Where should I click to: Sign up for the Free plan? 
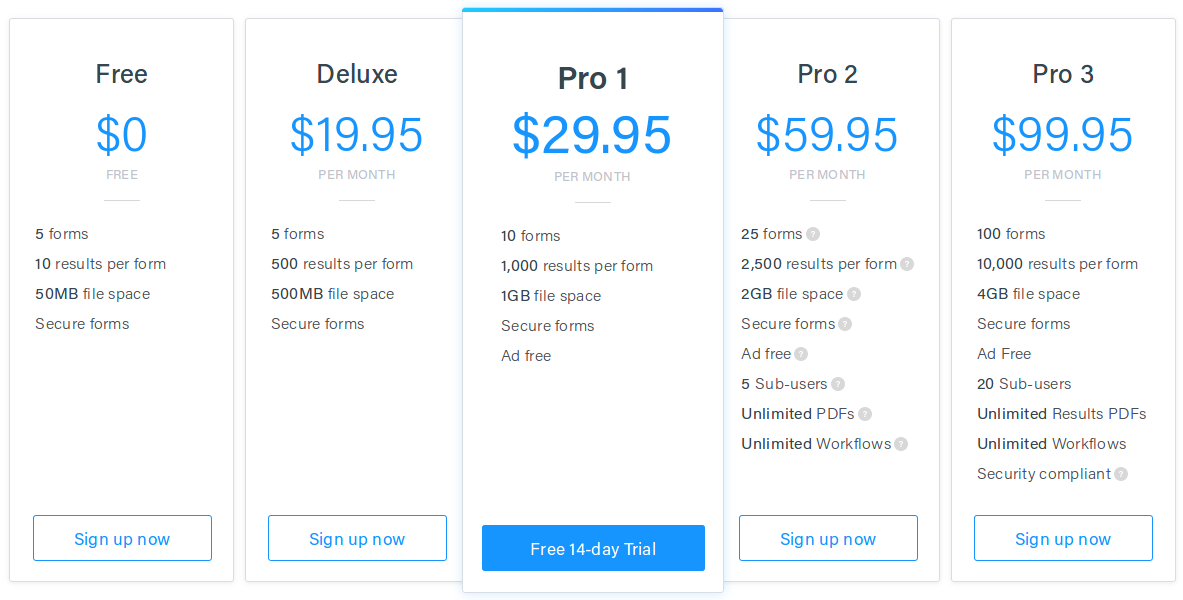[x=122, y=538]
